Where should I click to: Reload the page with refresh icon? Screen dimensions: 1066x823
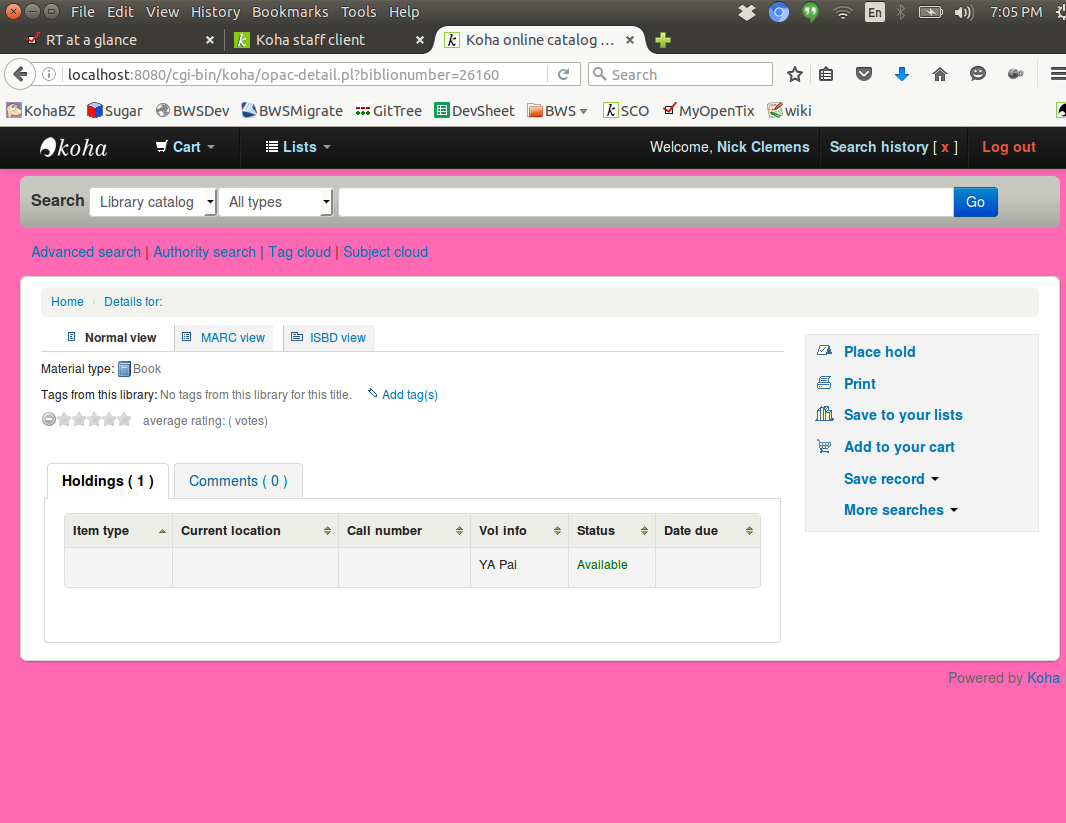coord(563,74)
